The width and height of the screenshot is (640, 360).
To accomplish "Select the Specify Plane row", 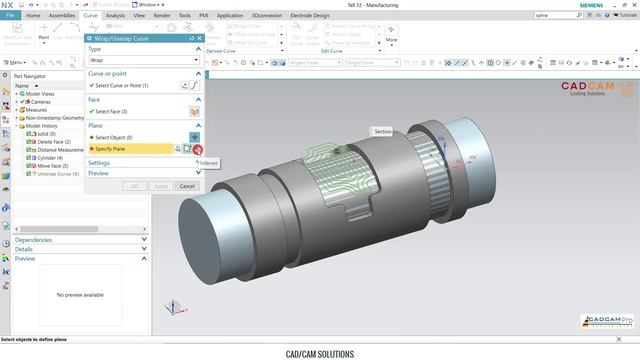I will click(131, 149).
